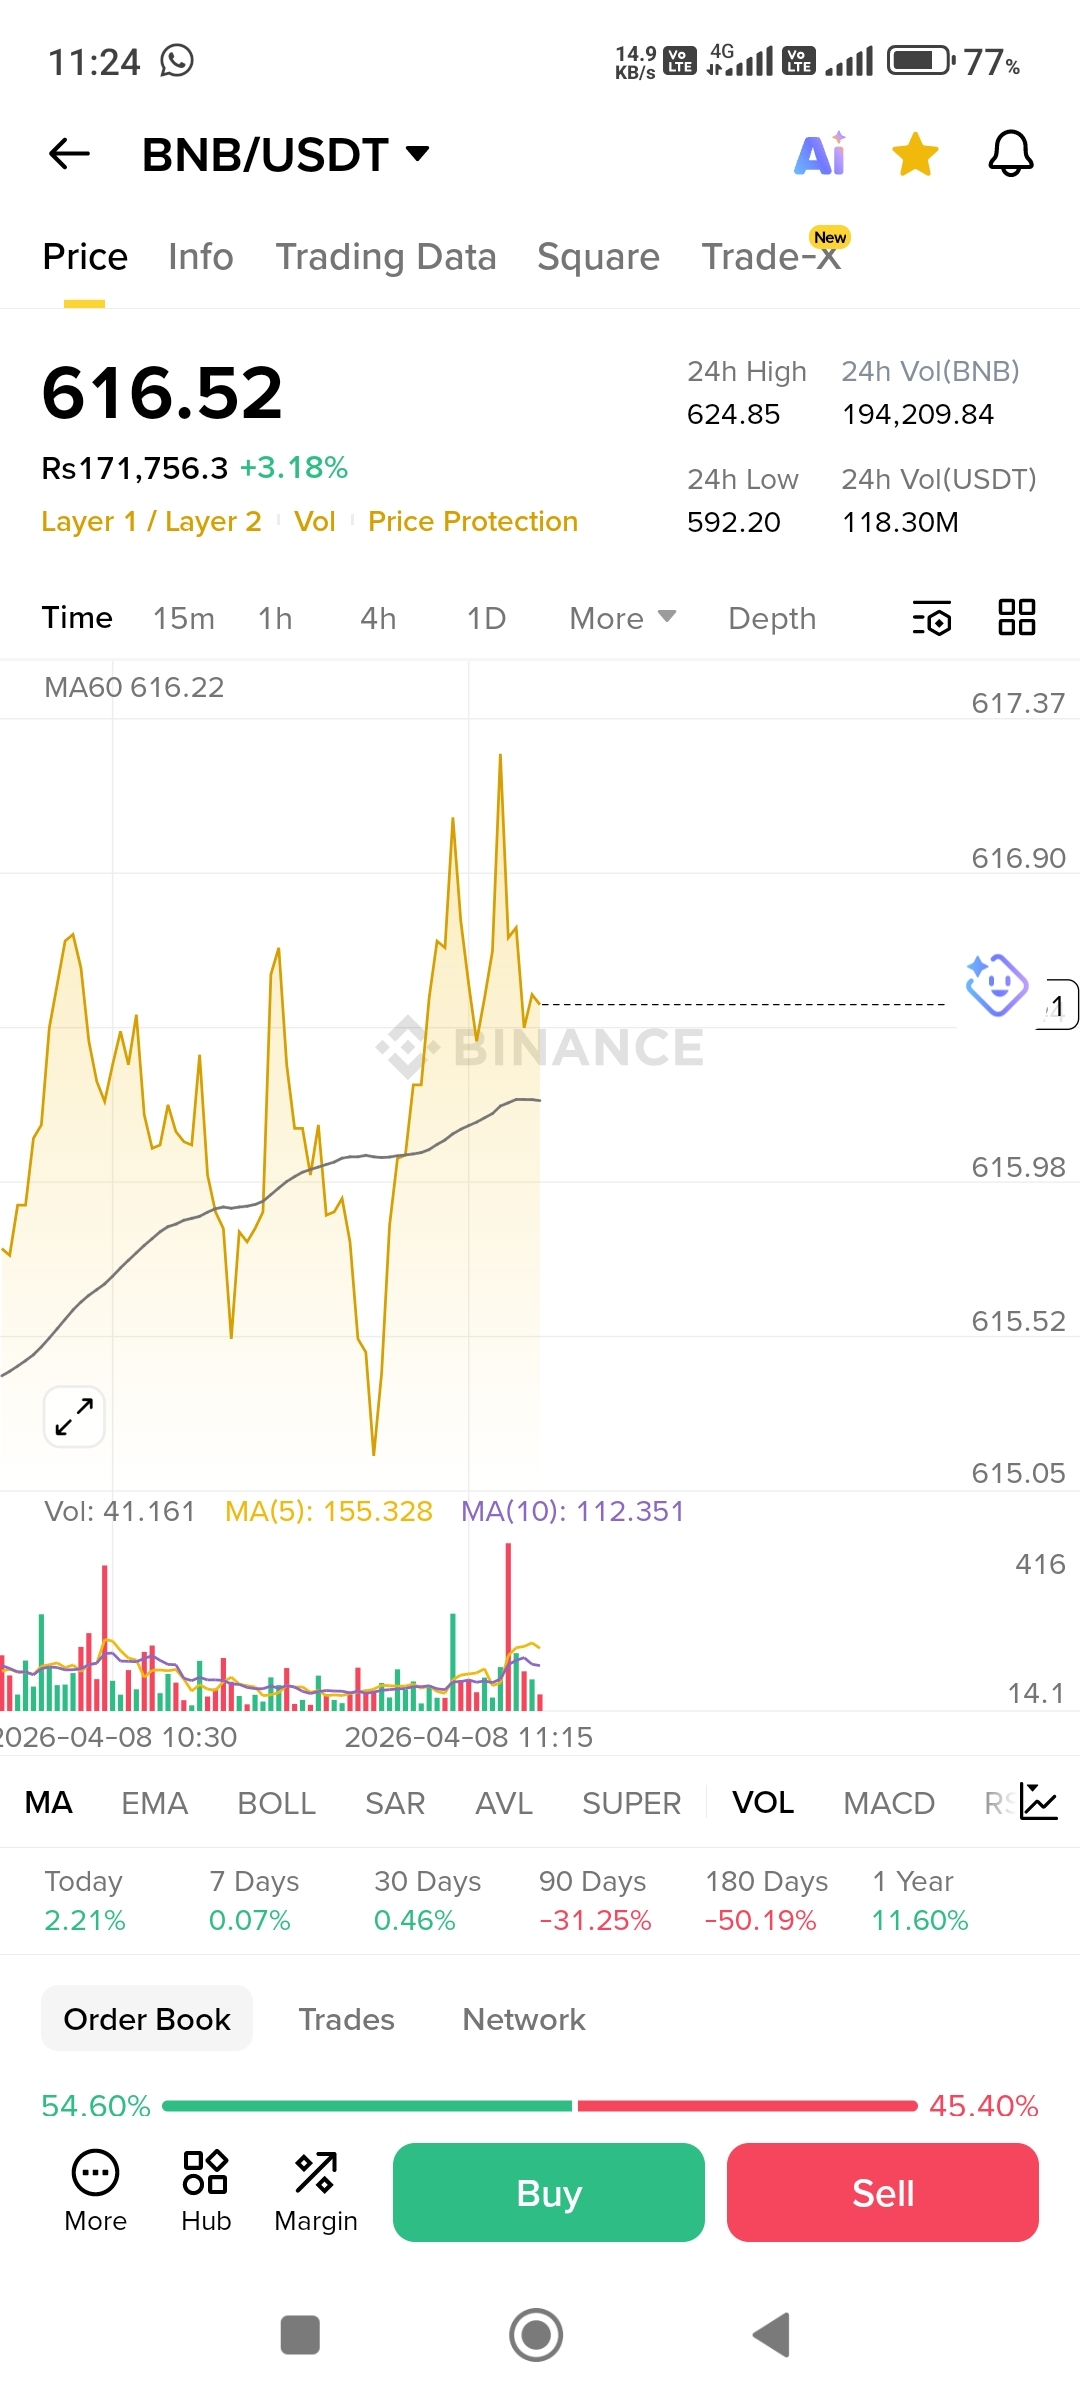
Task: Open the More options menu
Action: tap(96, 2192)
